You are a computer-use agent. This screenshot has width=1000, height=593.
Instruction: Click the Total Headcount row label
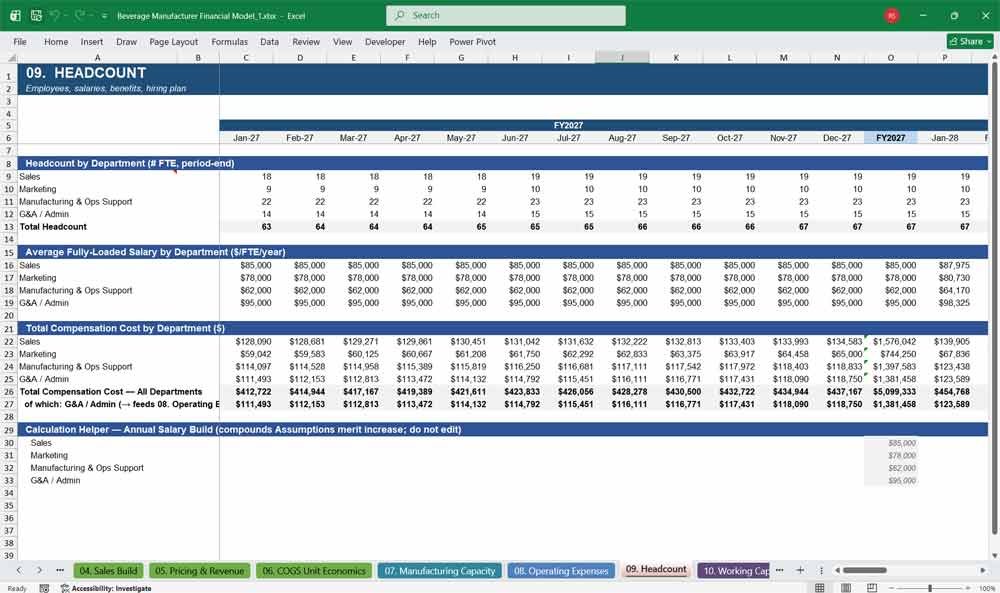click(x=53, y=227)
